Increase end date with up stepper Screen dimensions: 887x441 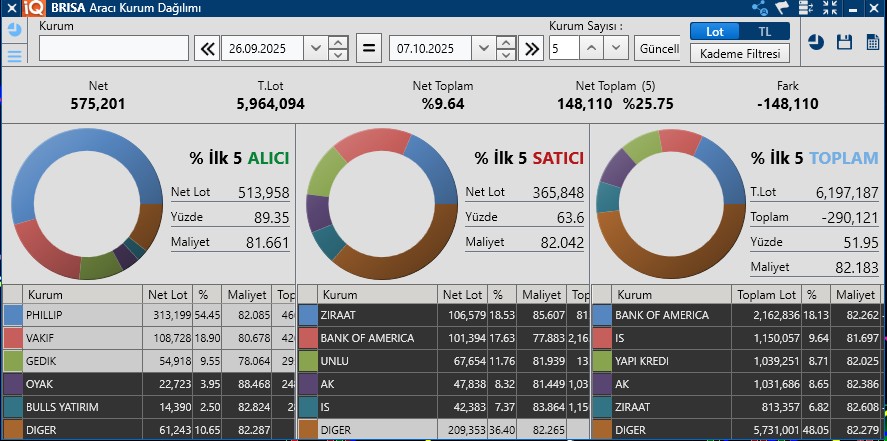pos(506,42)
